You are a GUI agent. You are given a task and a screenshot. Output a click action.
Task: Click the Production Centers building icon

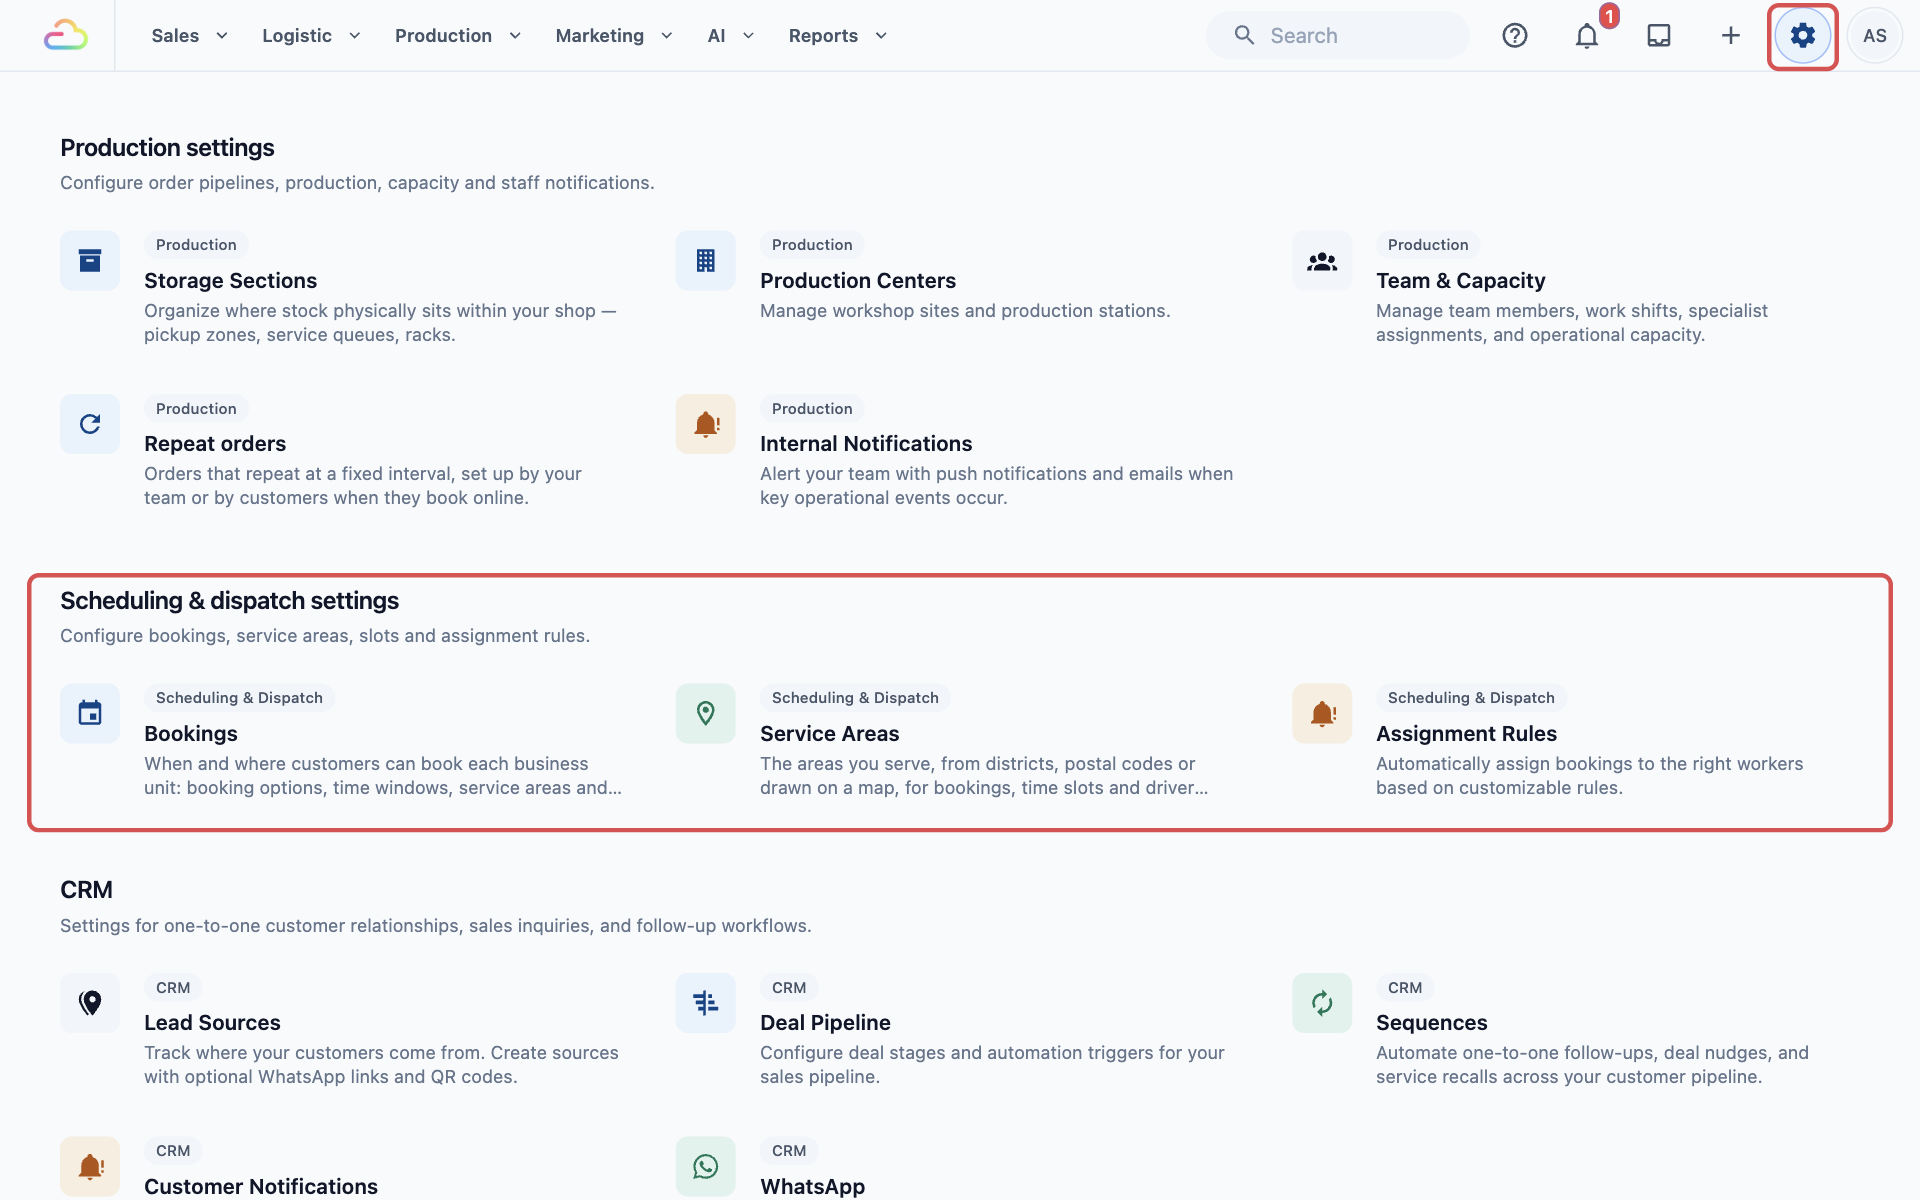tap(706, 261)
